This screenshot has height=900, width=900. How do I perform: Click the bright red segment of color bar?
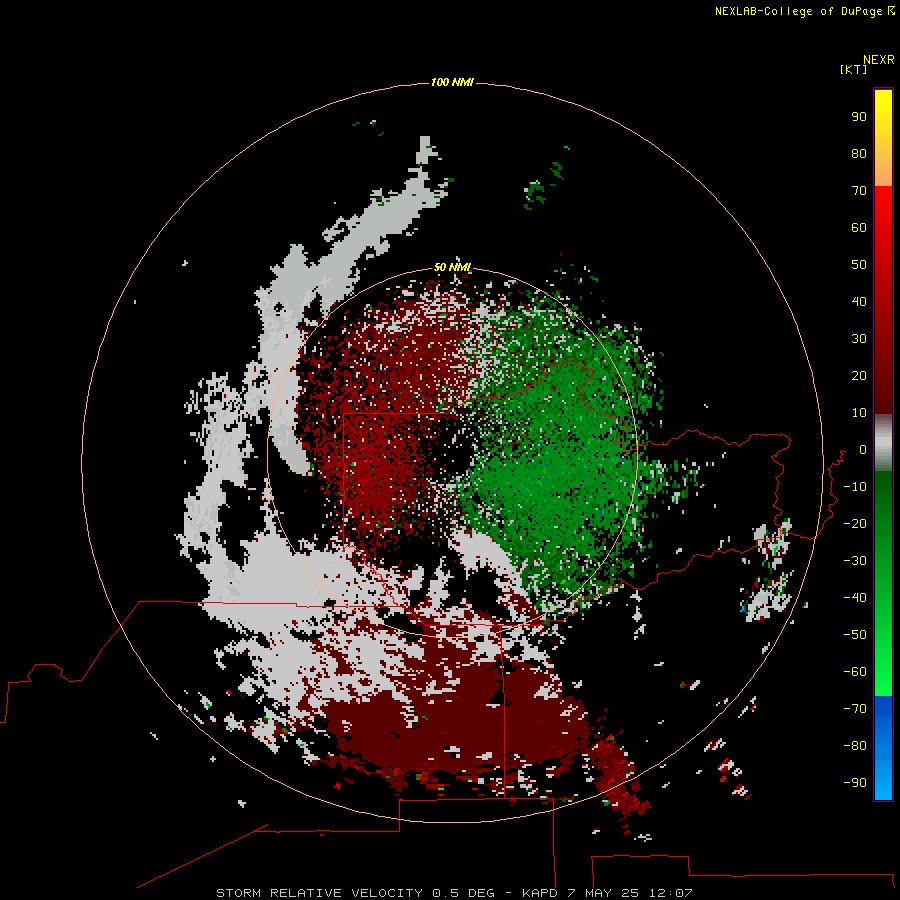883,300
